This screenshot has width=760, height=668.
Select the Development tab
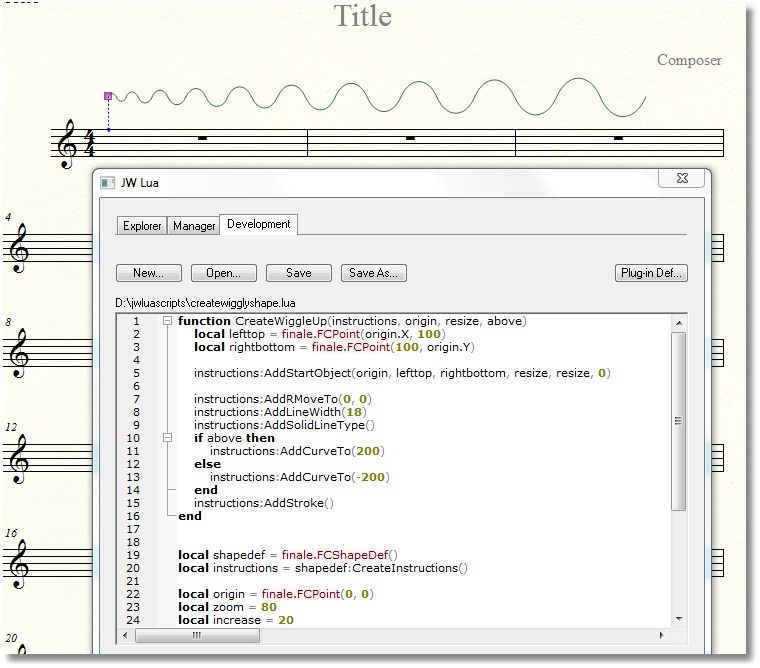click(x=259, y=224)
